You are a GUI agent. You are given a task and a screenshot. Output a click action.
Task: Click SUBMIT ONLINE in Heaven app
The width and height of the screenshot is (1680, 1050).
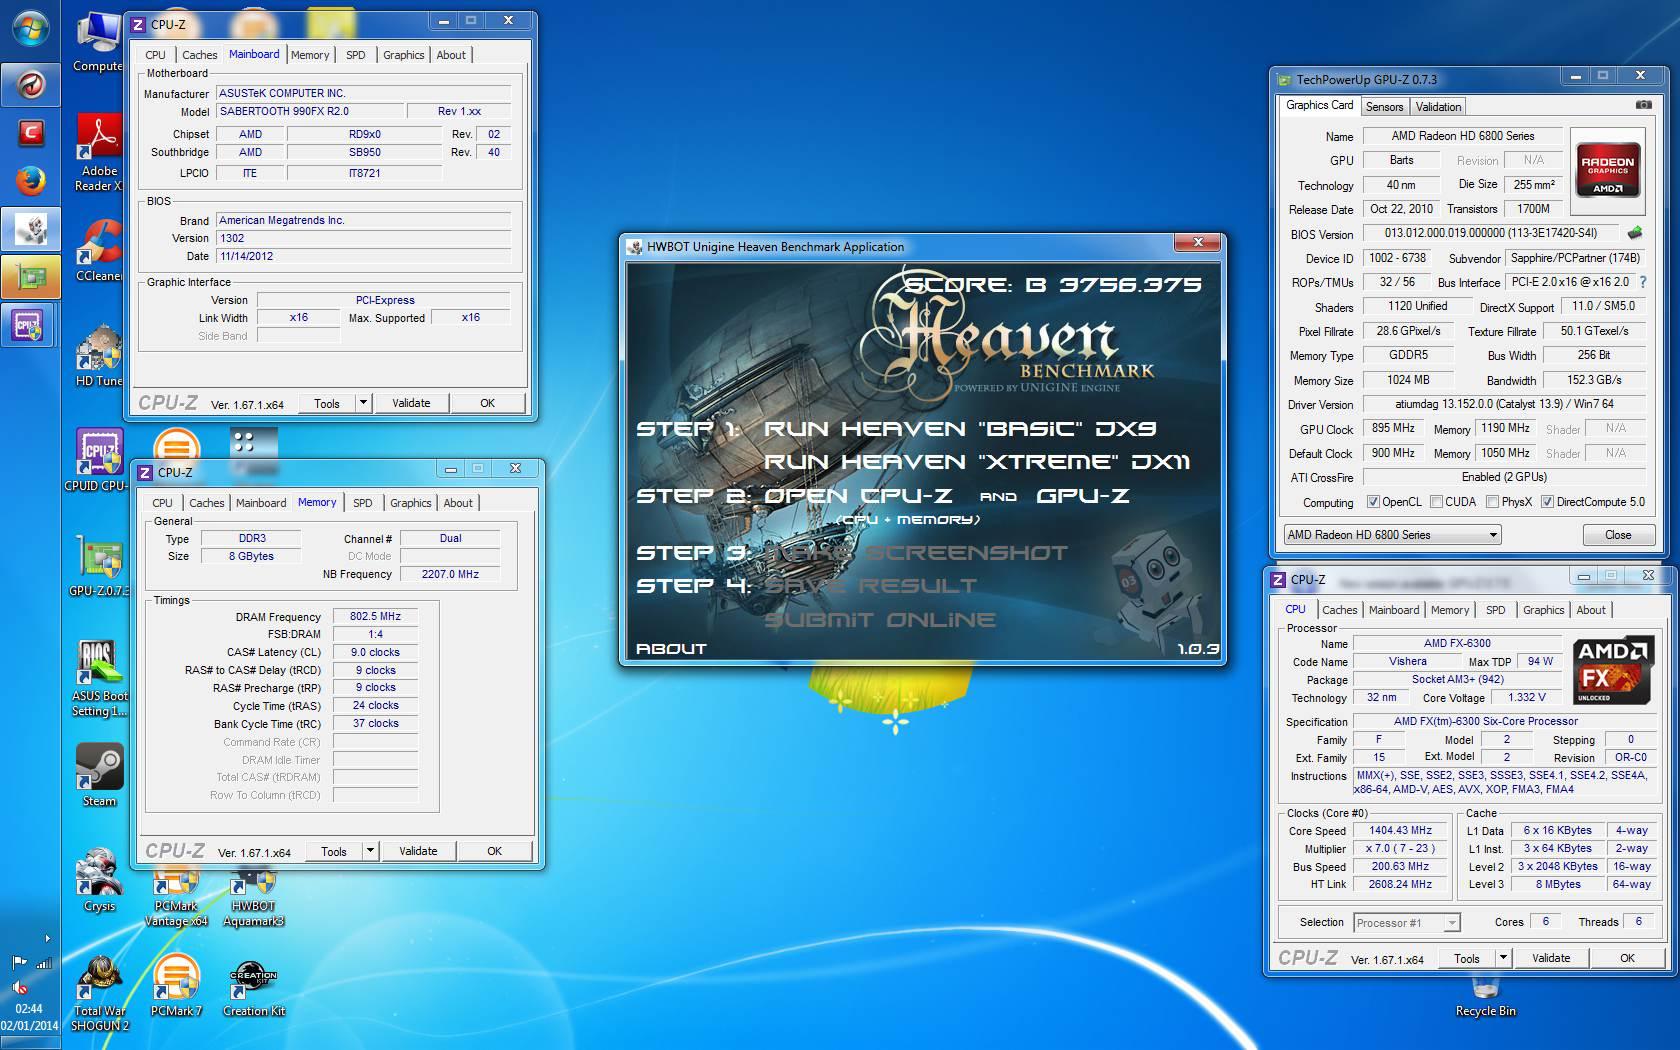[880, 620]
